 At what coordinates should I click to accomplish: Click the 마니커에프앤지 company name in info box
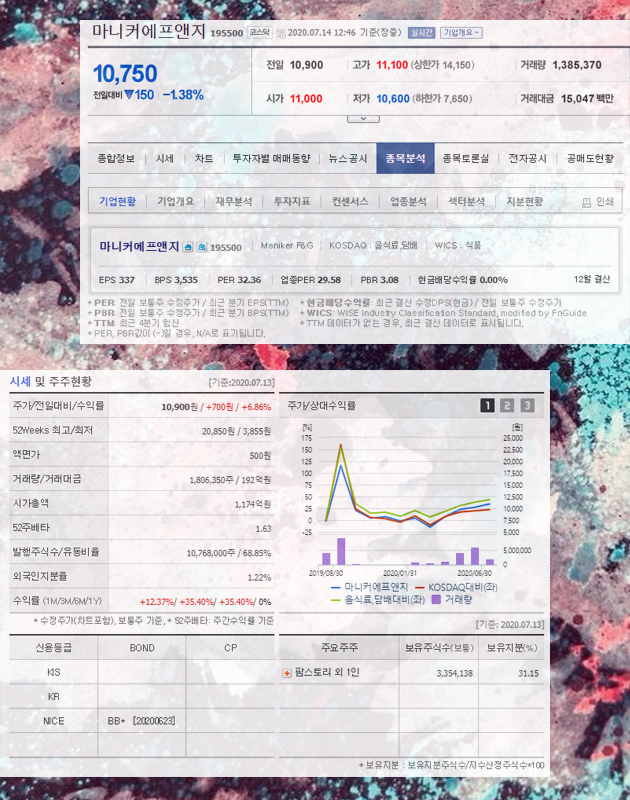coord(139,247)
